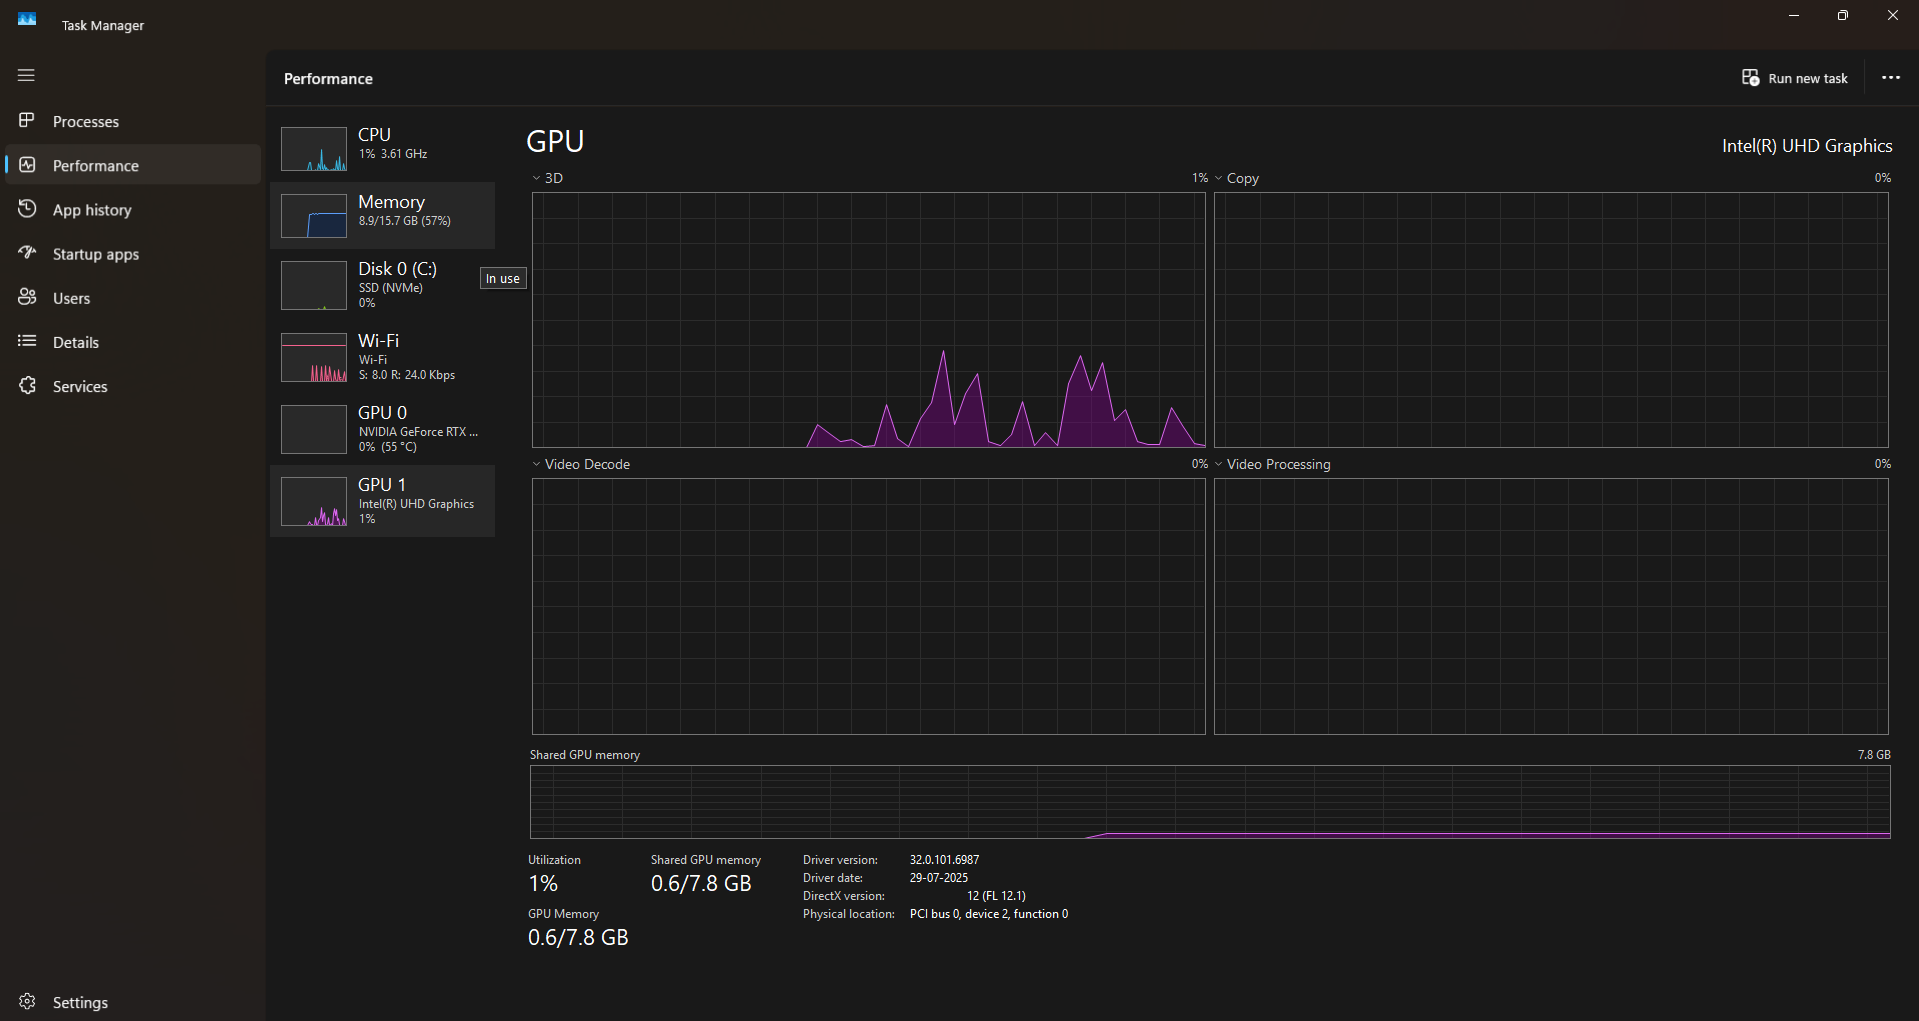Select the CPU mini graph thumbnail

coord(314,149)
